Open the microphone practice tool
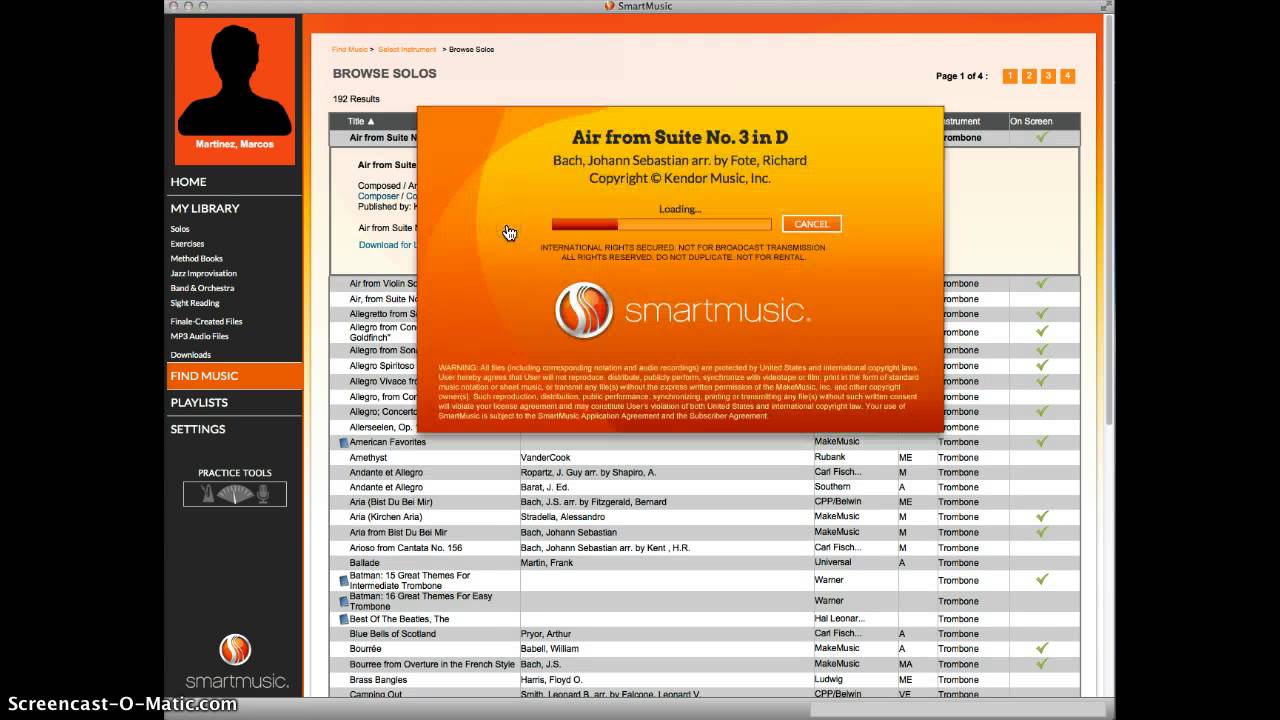 tap(263, 493)
